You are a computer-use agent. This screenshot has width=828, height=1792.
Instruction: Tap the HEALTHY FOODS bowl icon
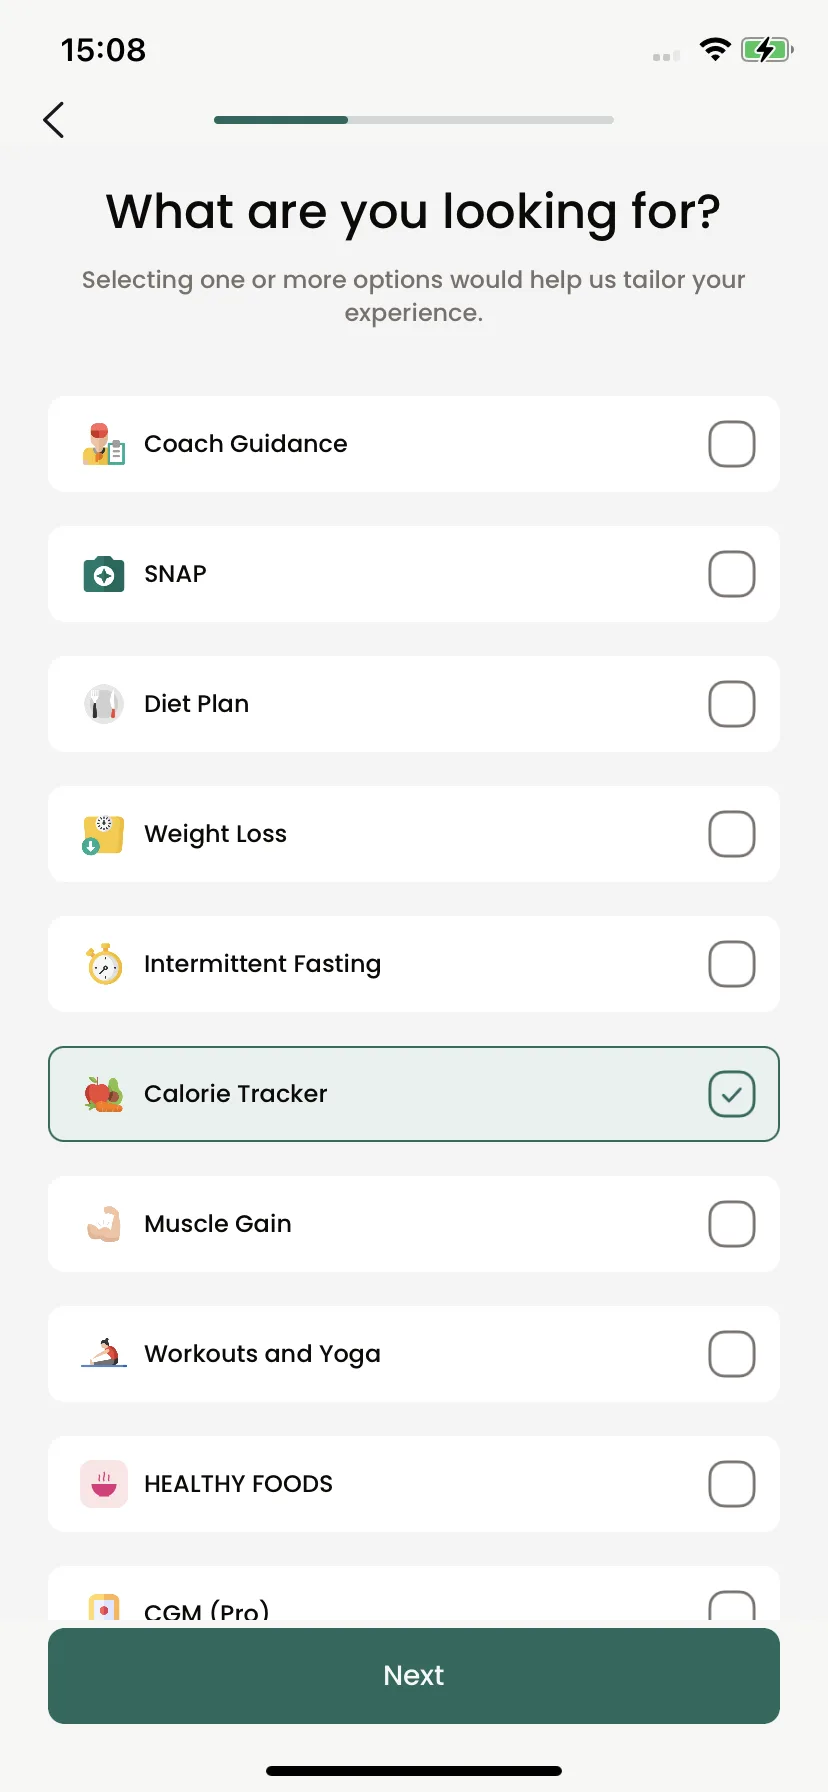(104, 1484)
